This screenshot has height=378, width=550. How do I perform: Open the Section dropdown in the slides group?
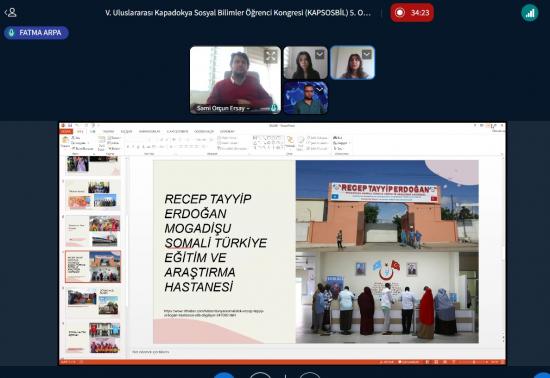point(114,148)
